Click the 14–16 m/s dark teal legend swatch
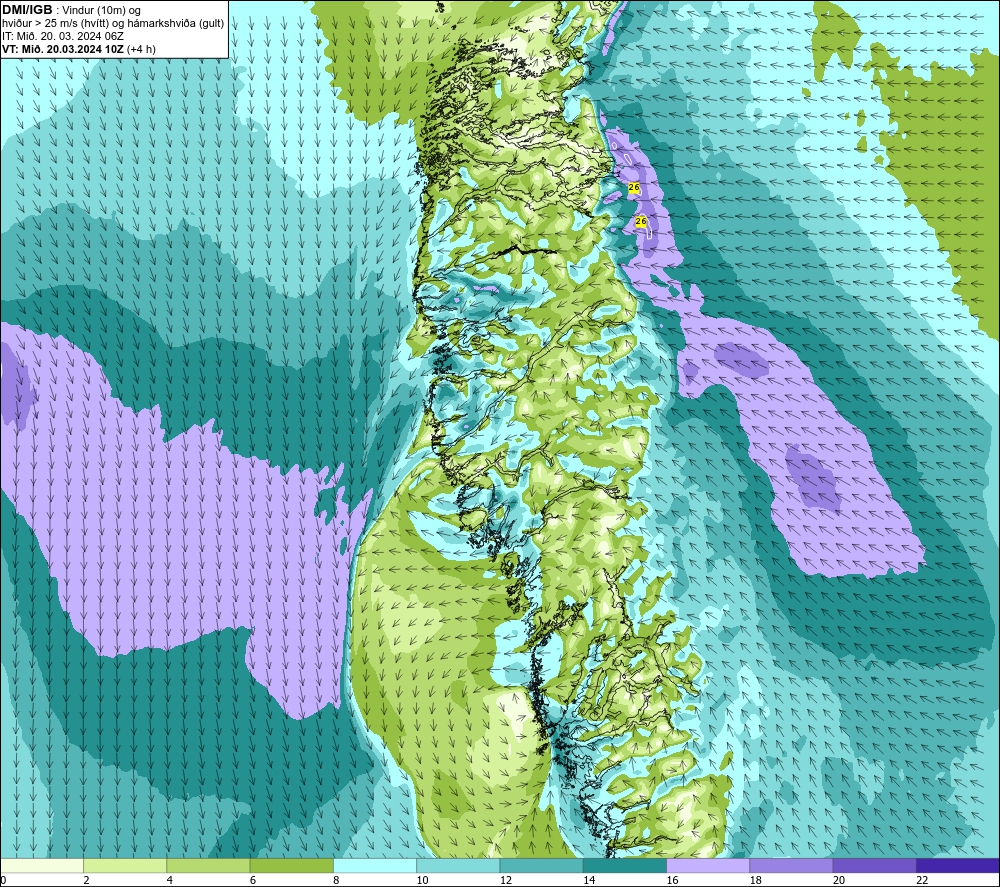The height and width of the screenshot is (887, 1000). tap(625, 865)
